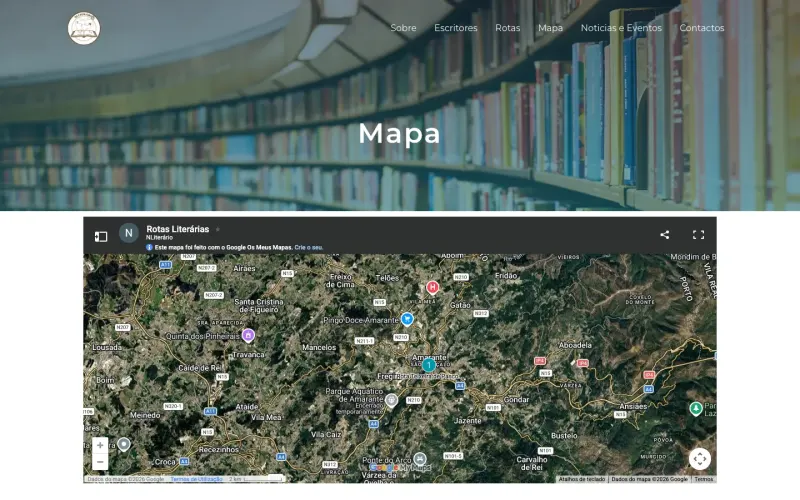Click the round site logo
Viewport: 800px width, 500px height.
pos(84,29)
